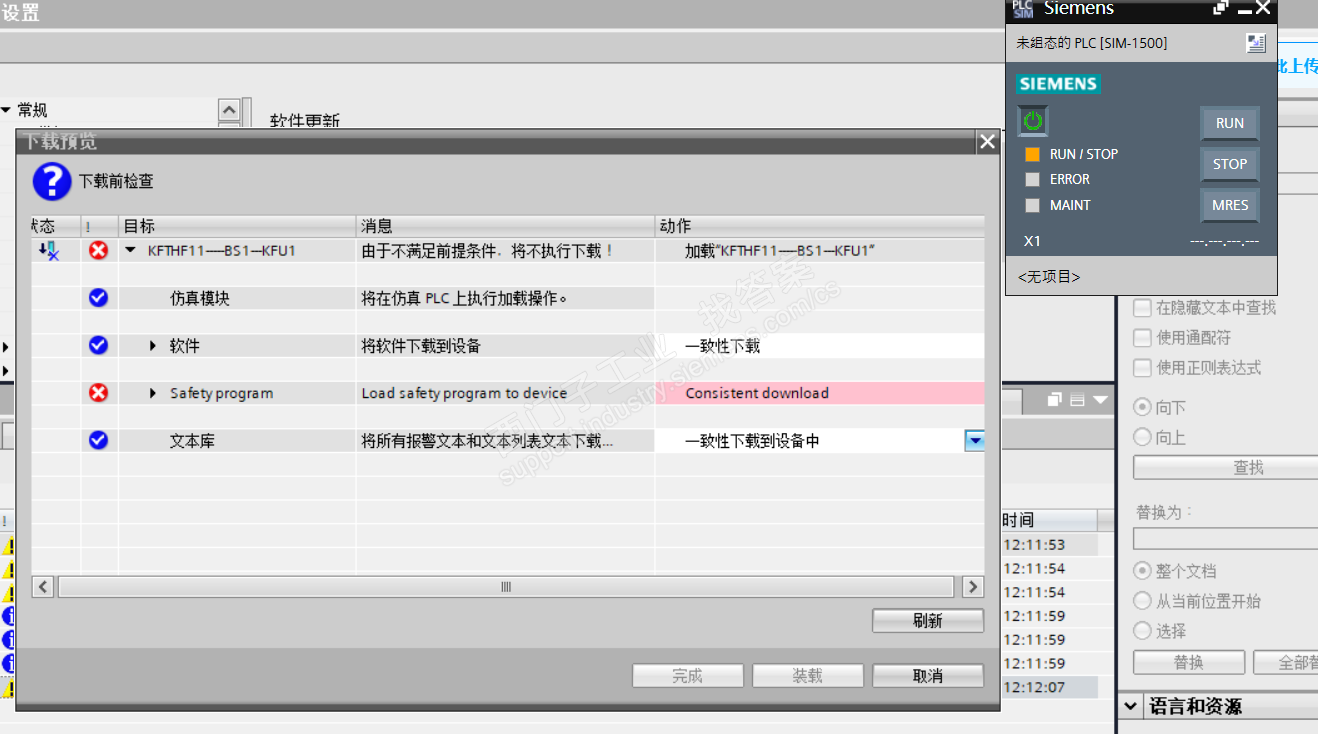Restore the Siemens PLCSIM window
The image size is (1318, 734).
coord(1221,8)
